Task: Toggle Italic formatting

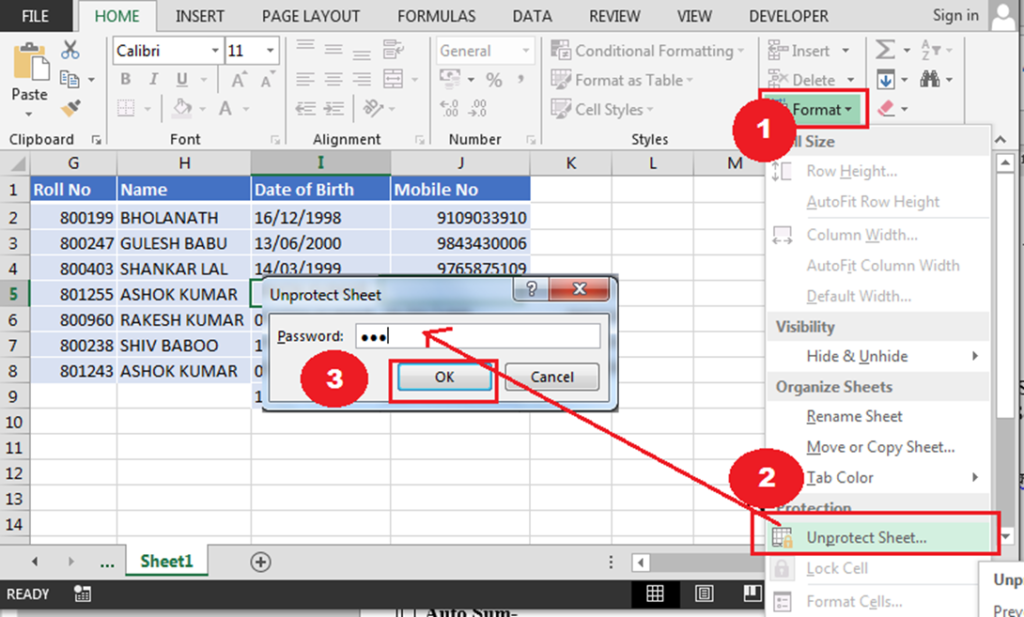Action: pyautogui.click(x=152, y=80)
